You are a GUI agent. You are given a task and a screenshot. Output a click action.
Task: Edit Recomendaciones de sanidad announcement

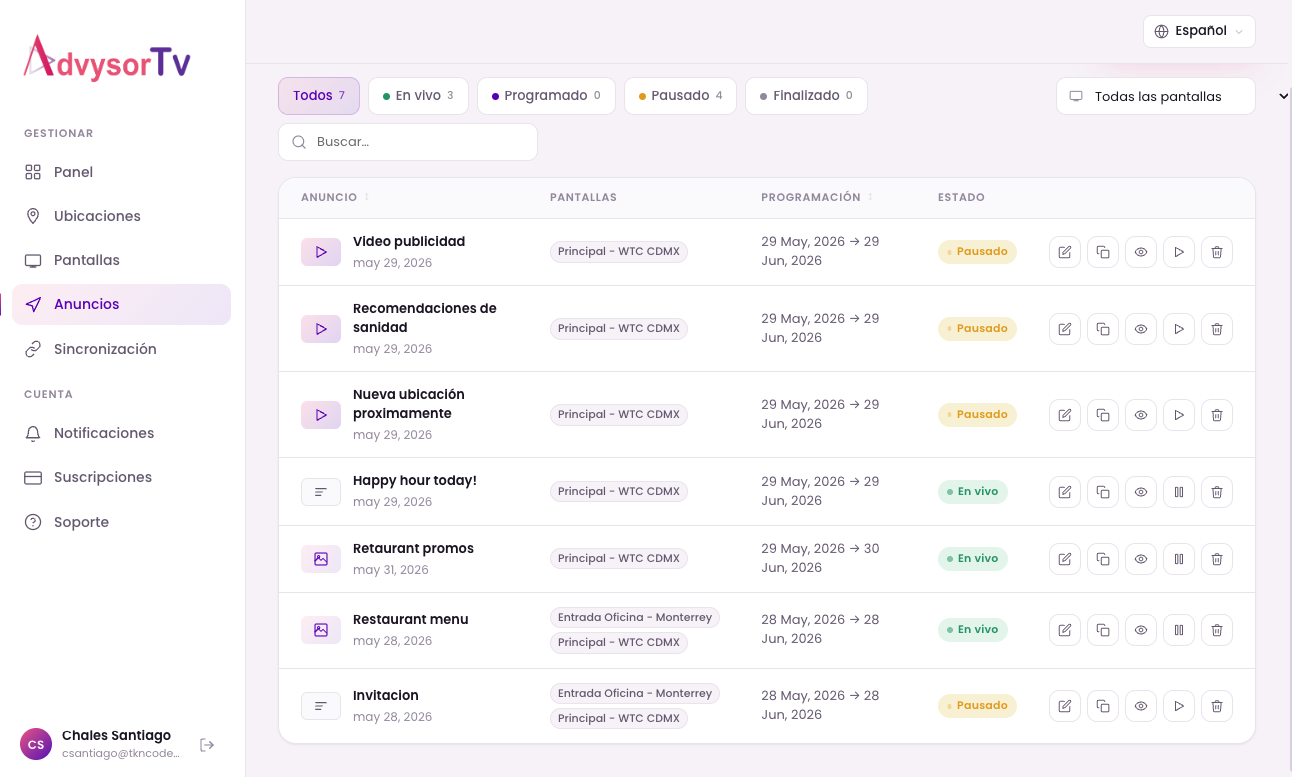[1065, 329]
